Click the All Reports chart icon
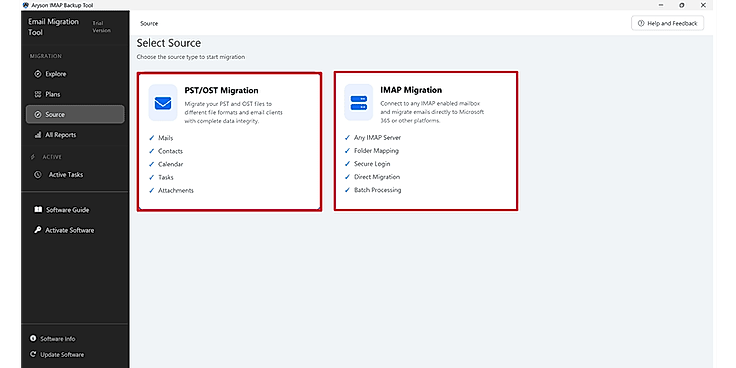The width and height of the screenshot is (736, 368). click(x=38, y=135)
